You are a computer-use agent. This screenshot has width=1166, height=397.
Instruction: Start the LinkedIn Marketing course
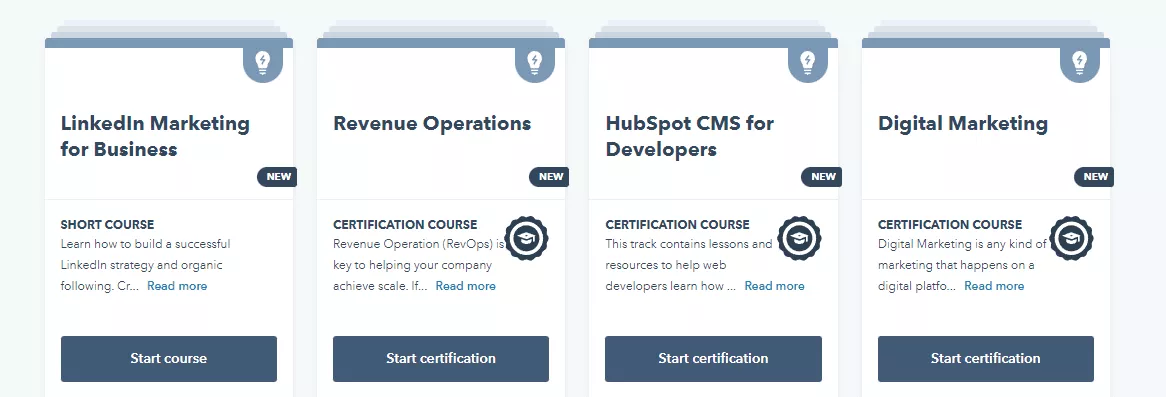point(169,359)
